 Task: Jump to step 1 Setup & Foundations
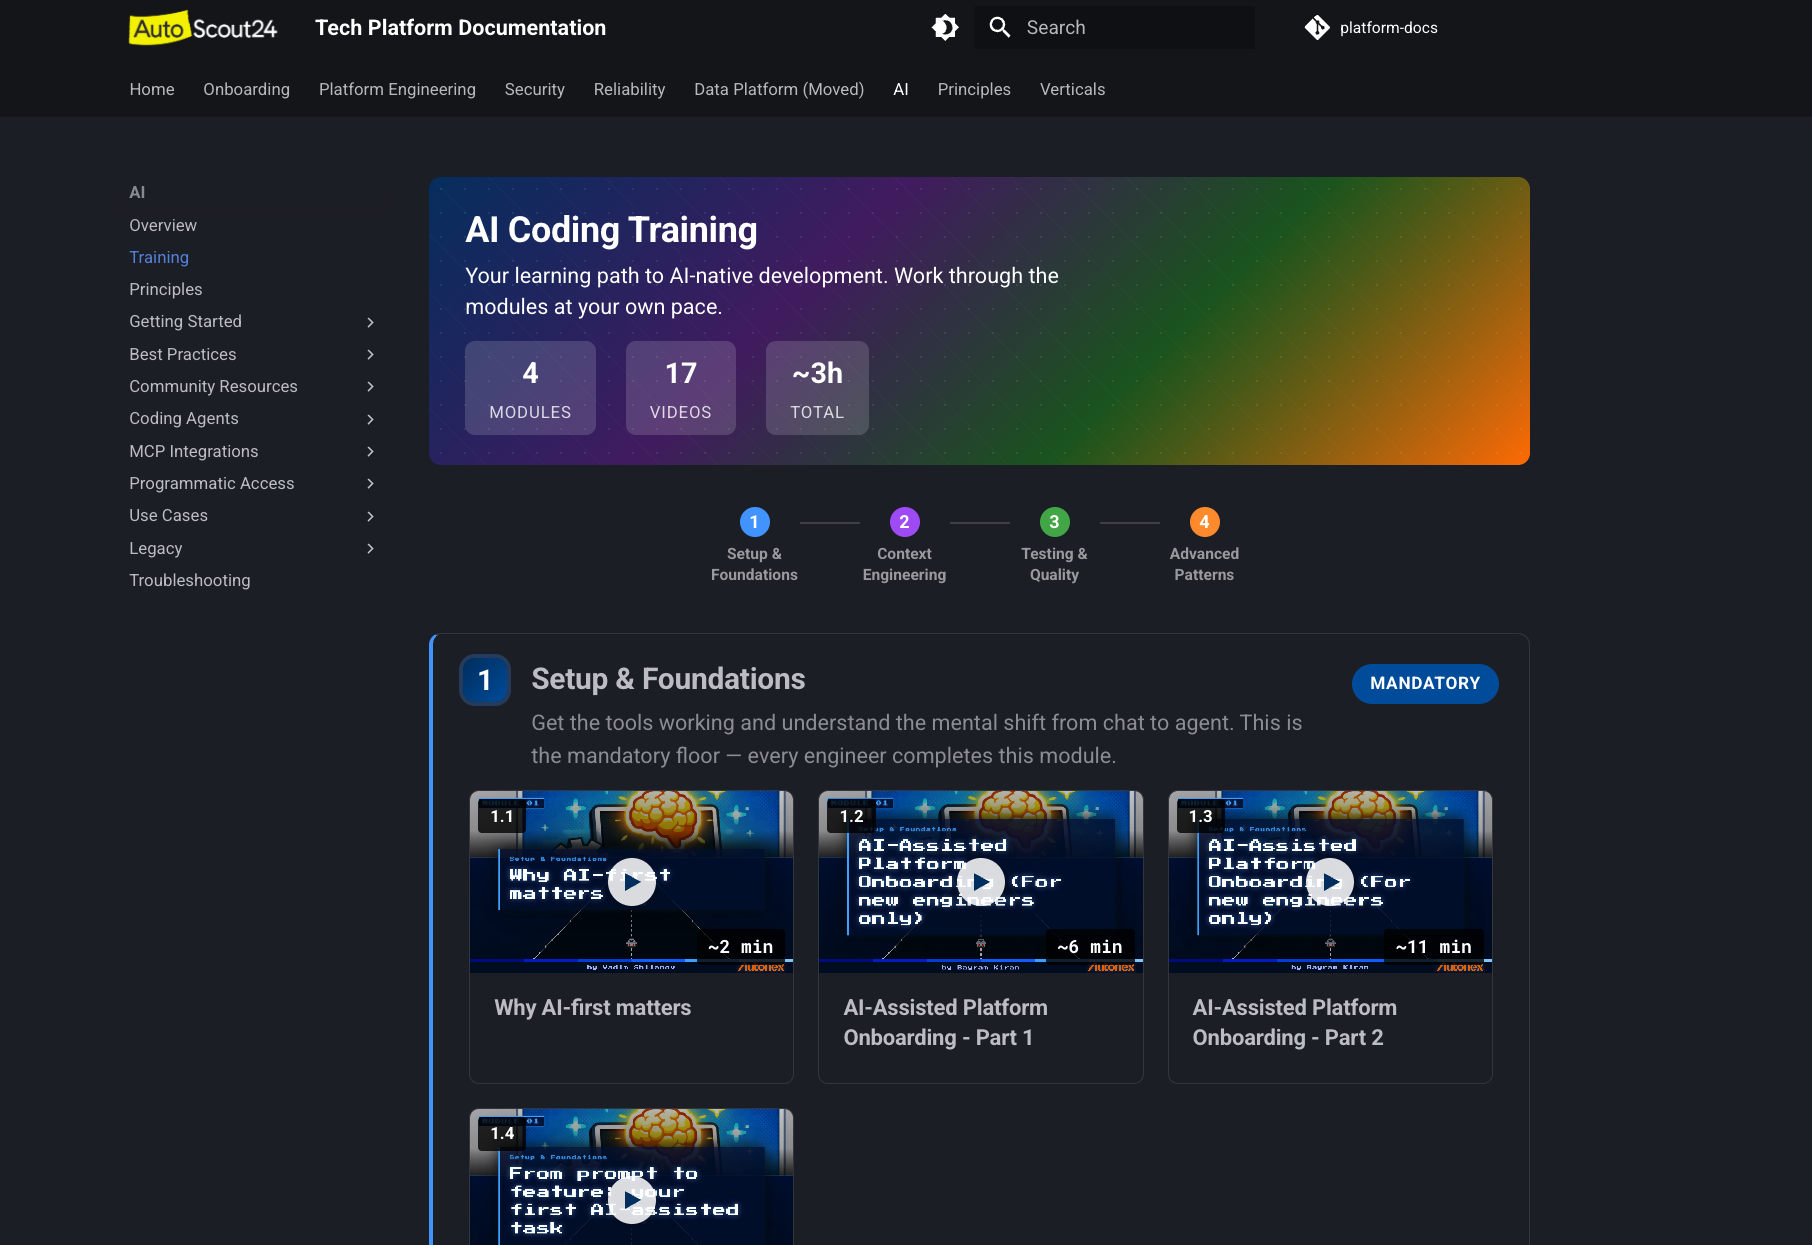[x=754, y=545]
